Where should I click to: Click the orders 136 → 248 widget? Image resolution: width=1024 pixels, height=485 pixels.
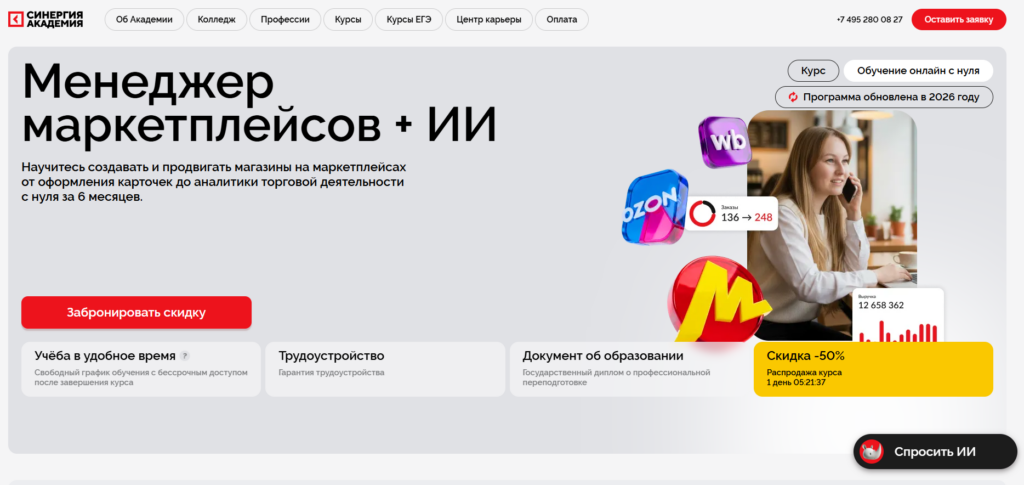(731, 213)
